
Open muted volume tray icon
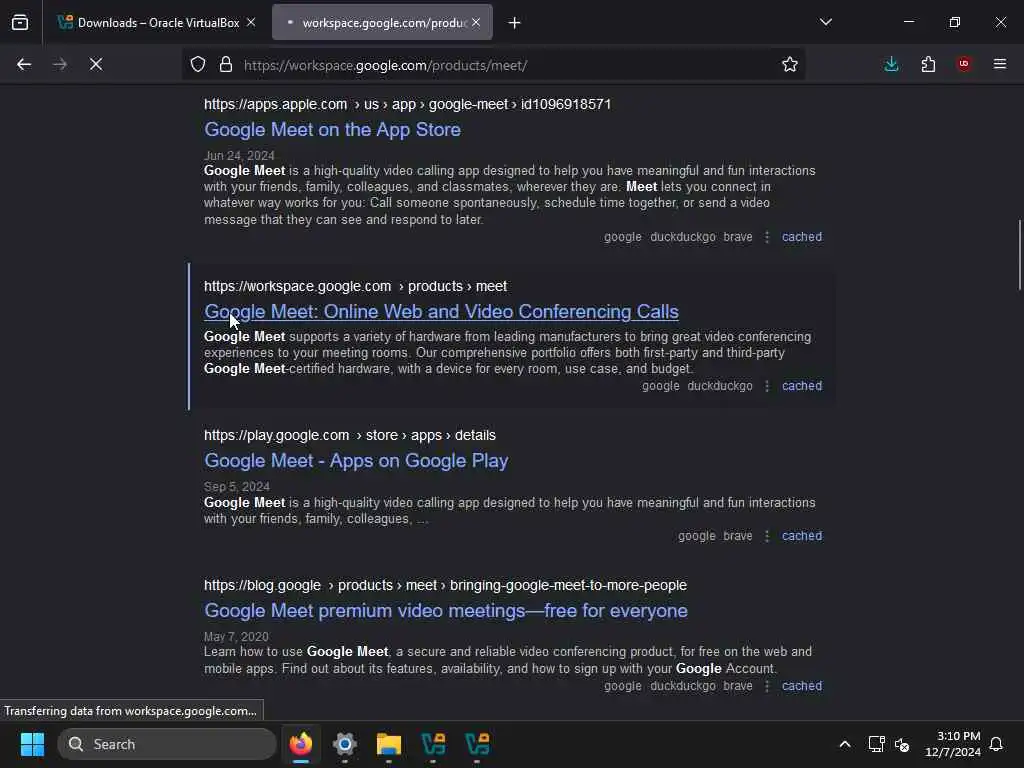tap(902, 744)
